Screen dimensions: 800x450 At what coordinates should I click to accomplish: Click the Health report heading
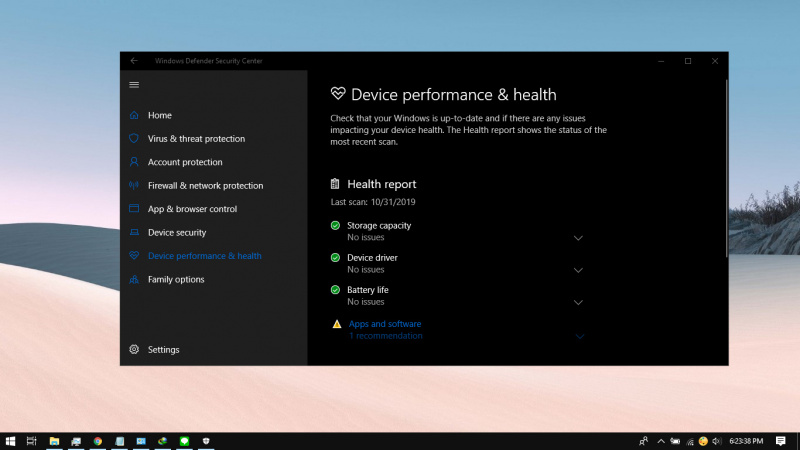click(x=382, y=184)
